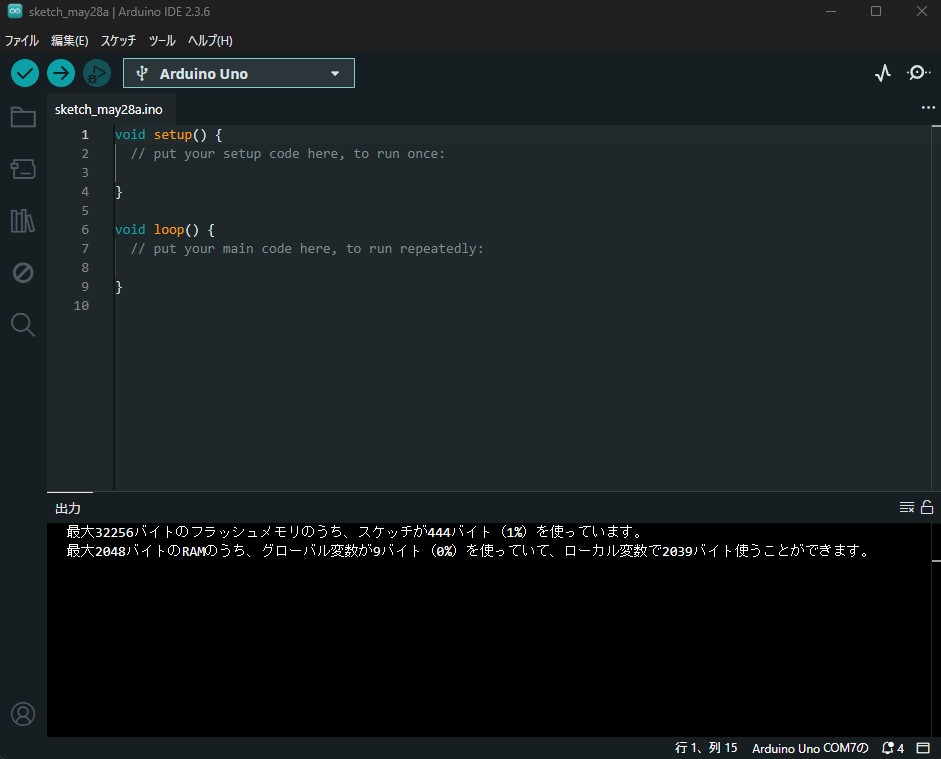Screen dimensions: 941x759
Task: Click the 'put your main code here' comment
Action: point(307,248)
